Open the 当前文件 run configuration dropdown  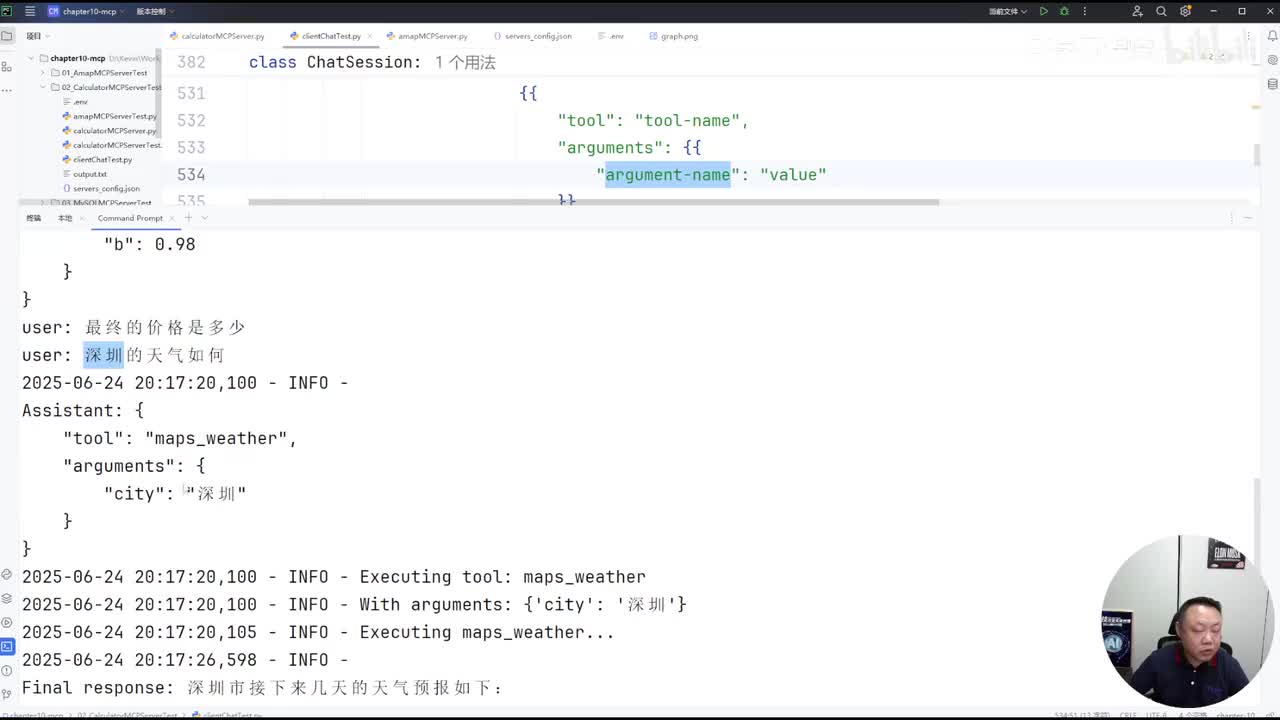[1006, 11]
